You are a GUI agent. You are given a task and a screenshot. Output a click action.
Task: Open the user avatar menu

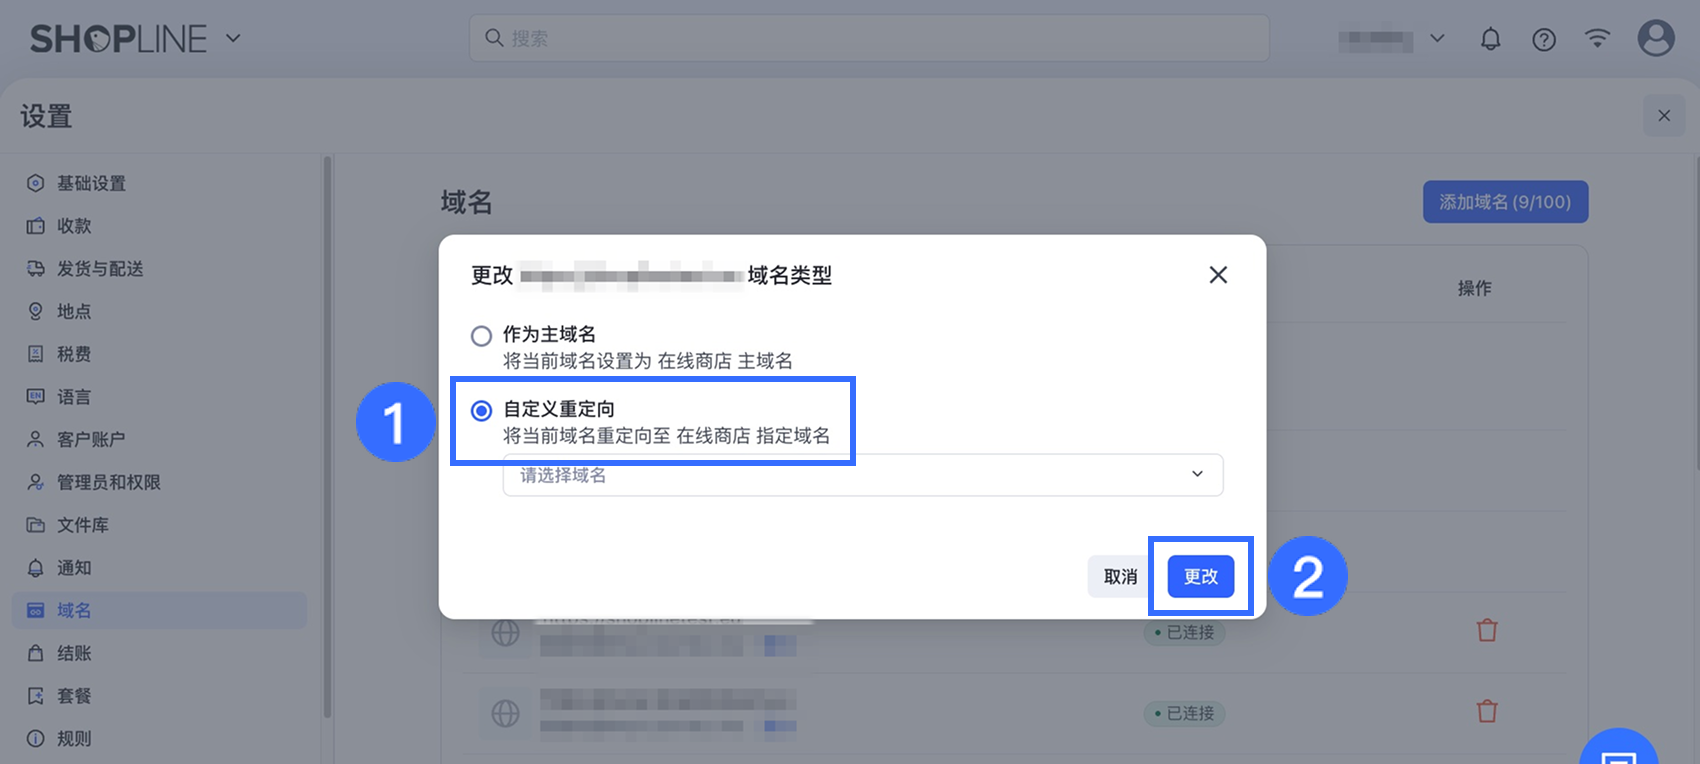(x=1656, y=38)
